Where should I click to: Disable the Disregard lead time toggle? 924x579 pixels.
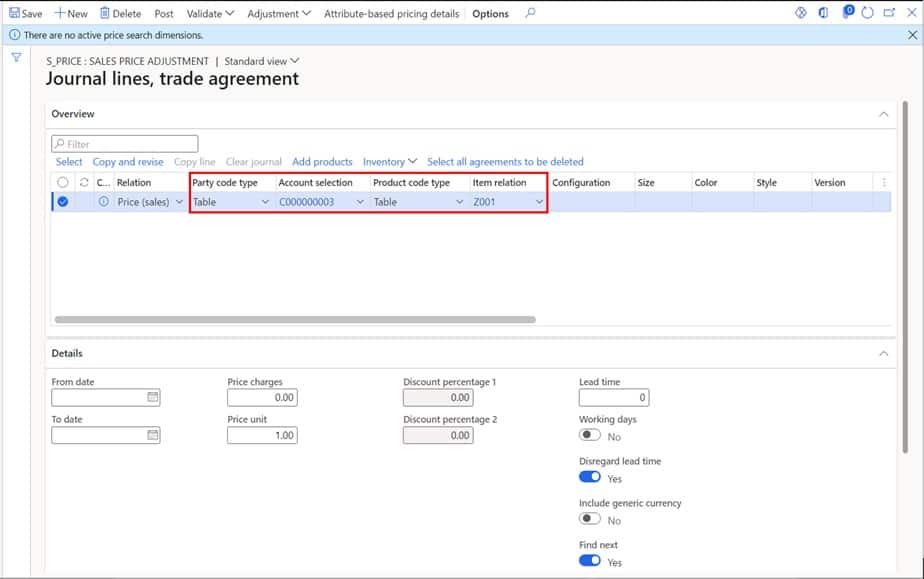coord(589,477)
